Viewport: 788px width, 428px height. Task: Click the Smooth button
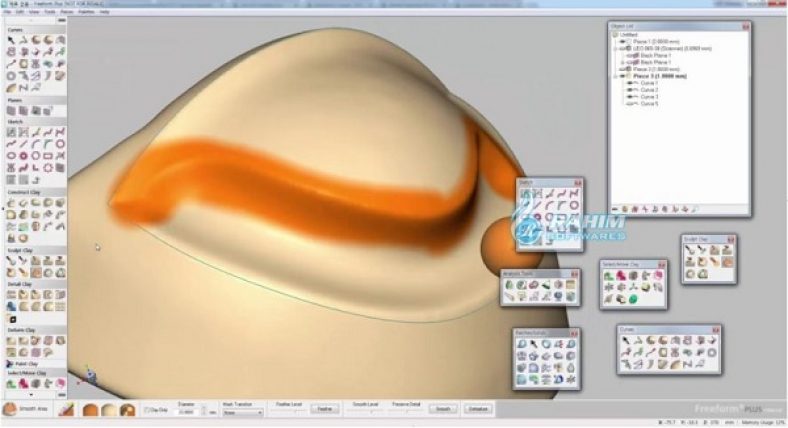pyautogui.click(x=443, y=409)
